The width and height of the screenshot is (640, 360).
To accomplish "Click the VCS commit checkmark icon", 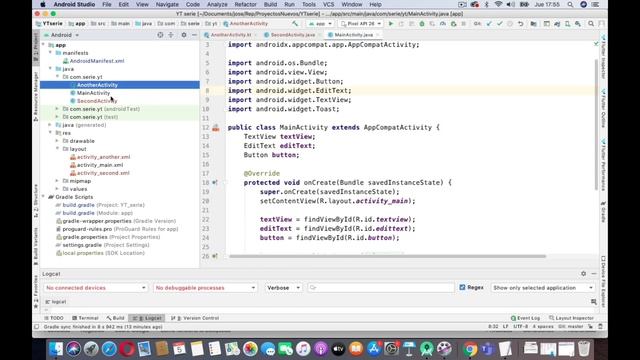I will click(x=499, y=24).
